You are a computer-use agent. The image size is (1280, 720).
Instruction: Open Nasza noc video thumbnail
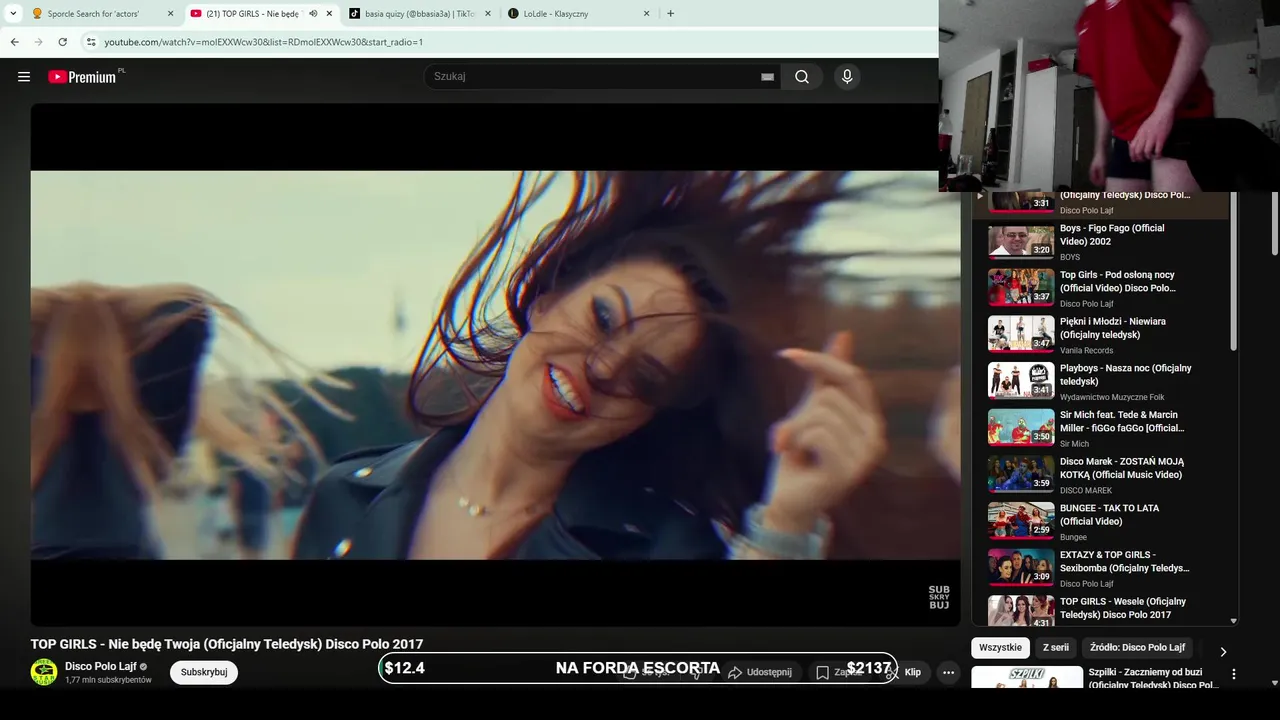pyautogui.click(x=1021, y=381)
